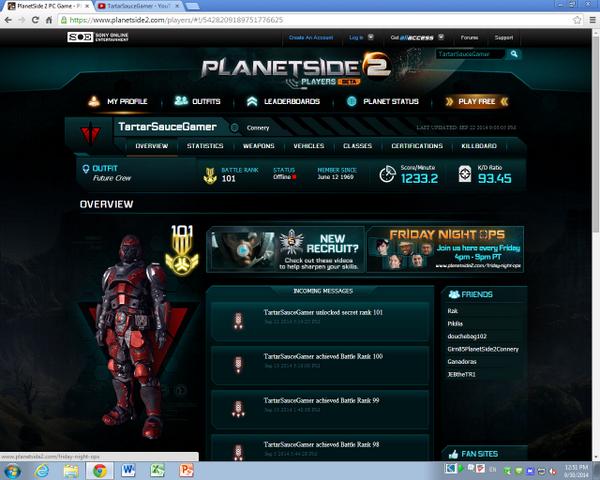600x480 pixels.
Task: Click the secret rank 101 message icon
Action: click(x=238, y=320)
